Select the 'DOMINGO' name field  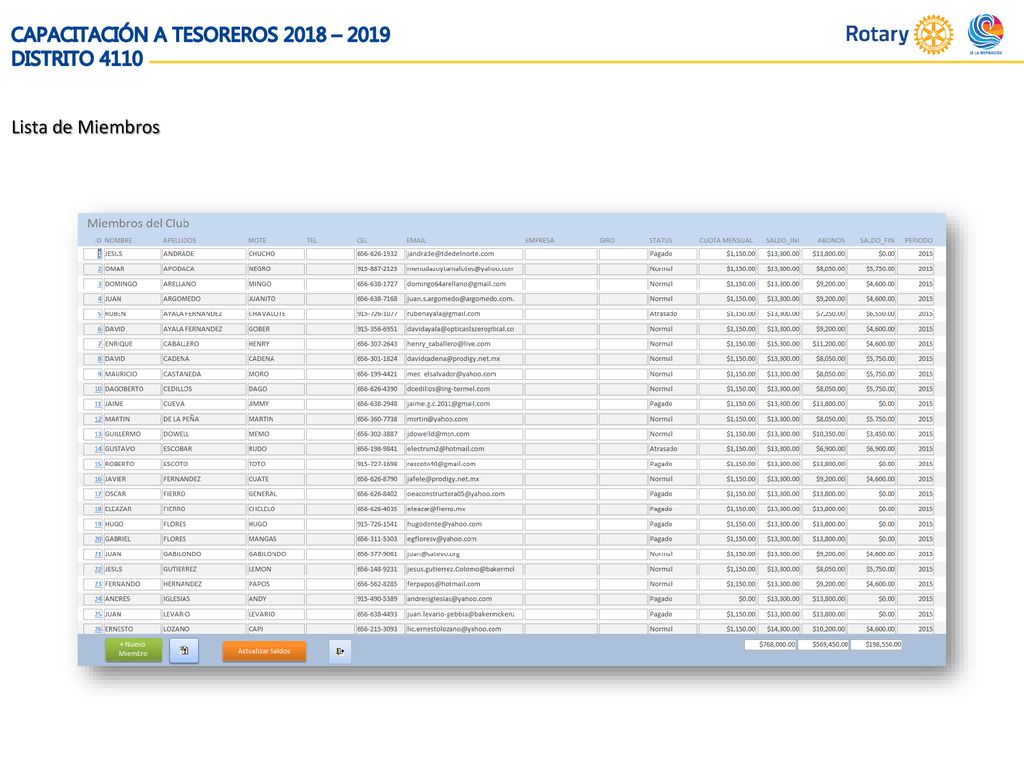coord(131,284)
